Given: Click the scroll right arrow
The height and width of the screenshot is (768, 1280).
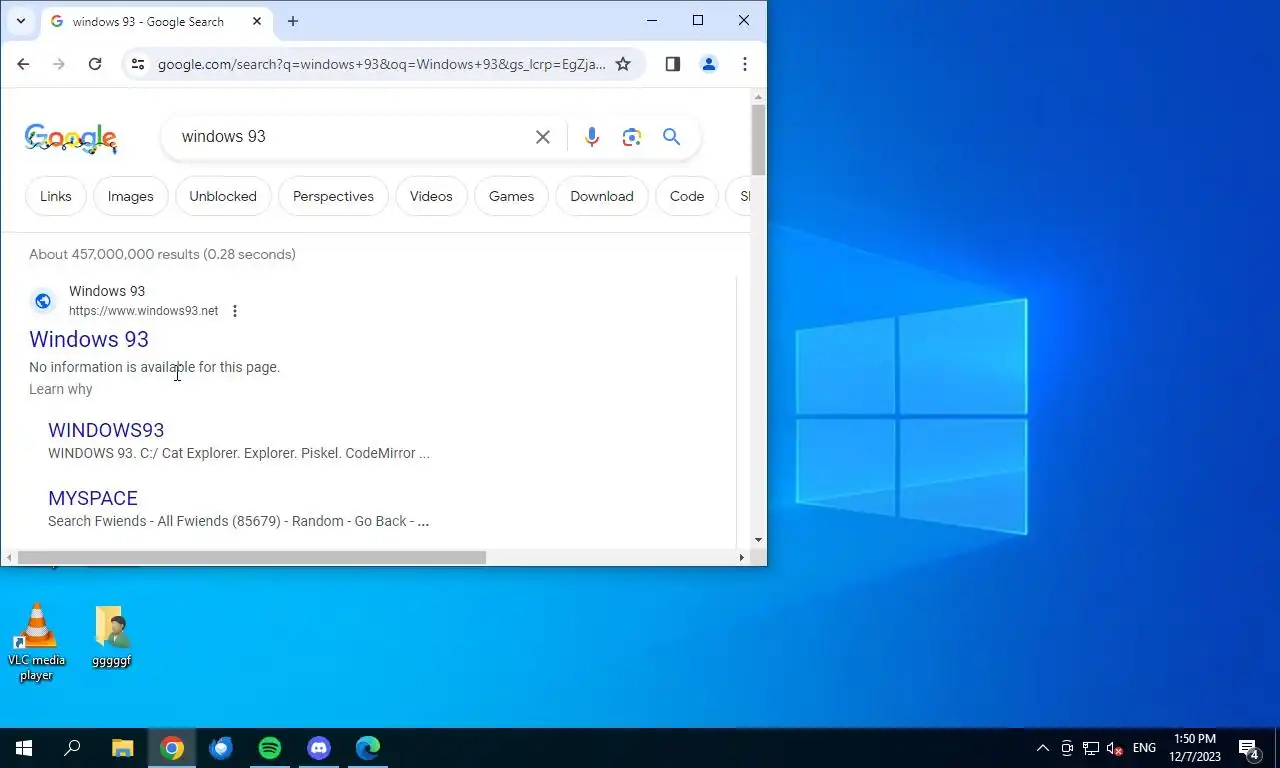Looking at the screenshot, I should point(741,557).
